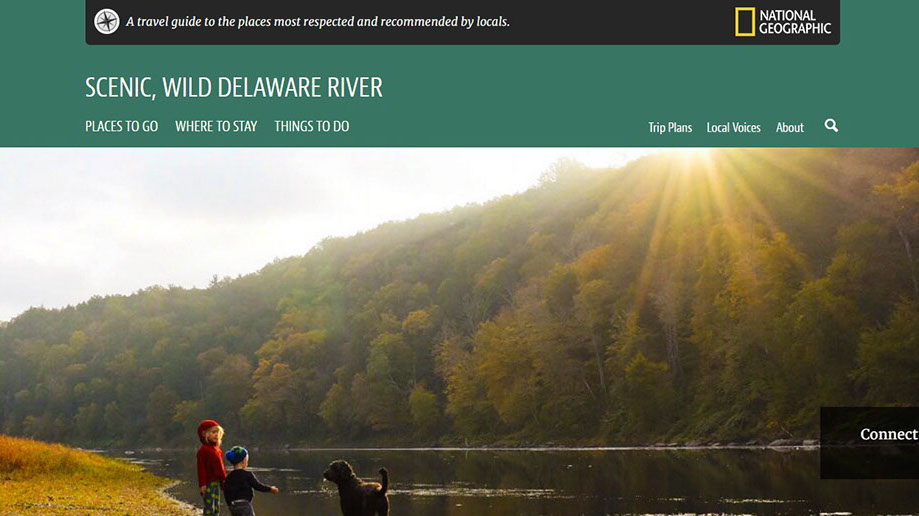Go to Trip Plans page

point(670,127)
